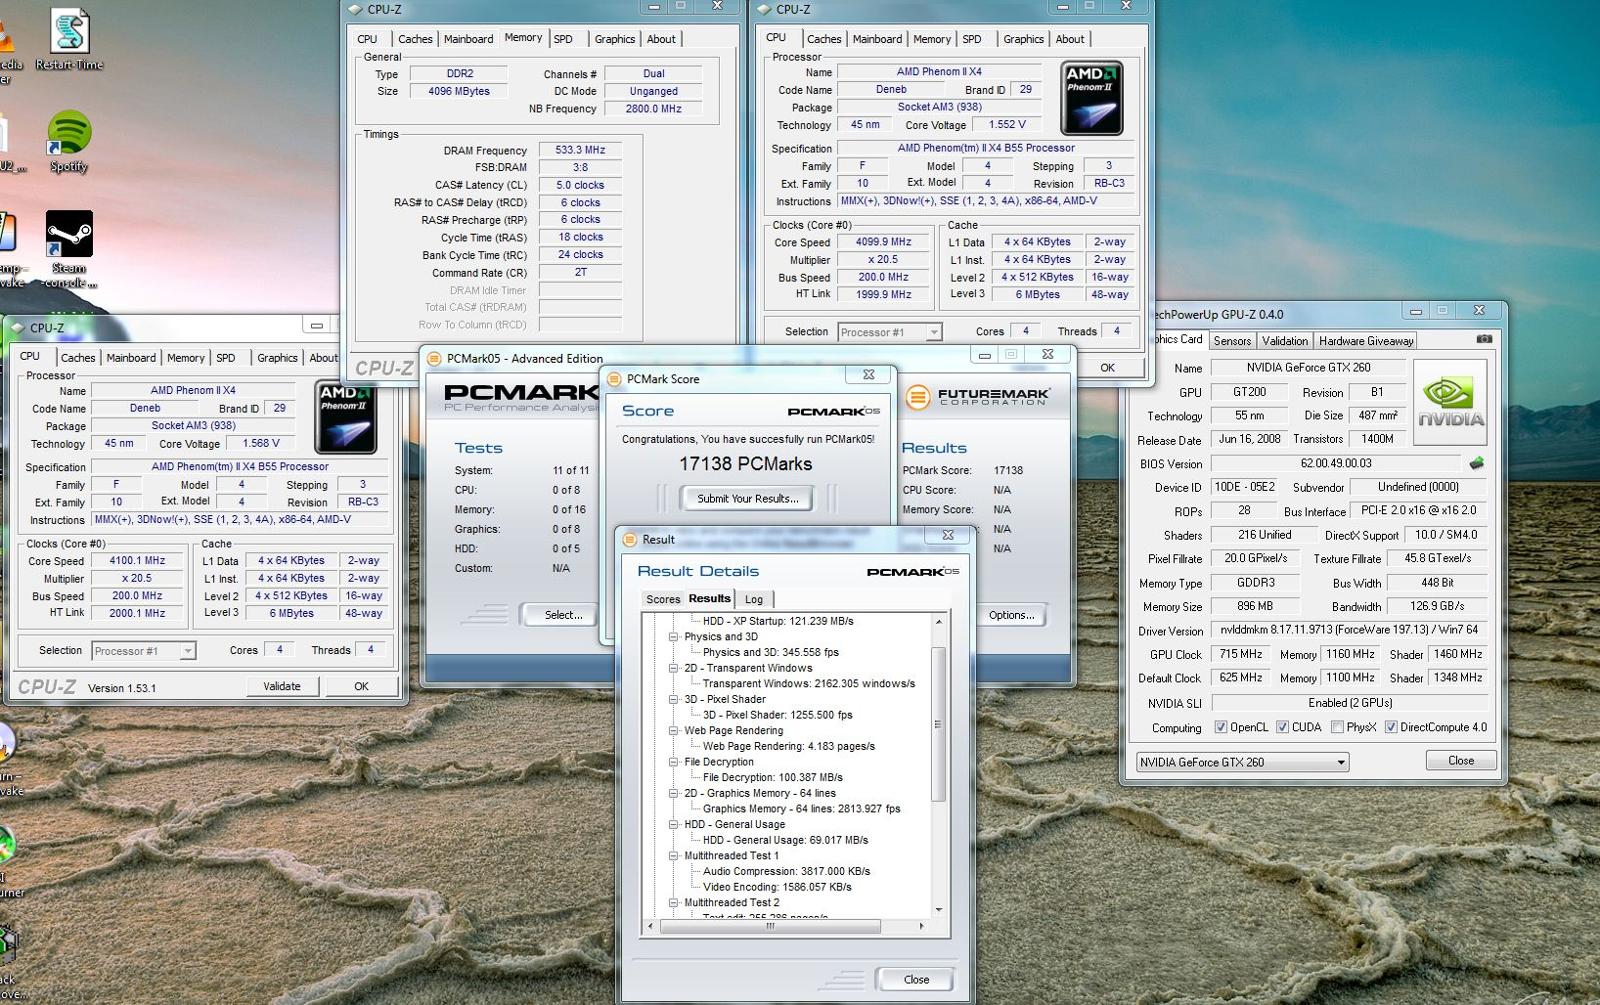Collapse the Multithreaded Test 1 node
Screen dimensions: 1600x1005
click(x=673, y=856)
